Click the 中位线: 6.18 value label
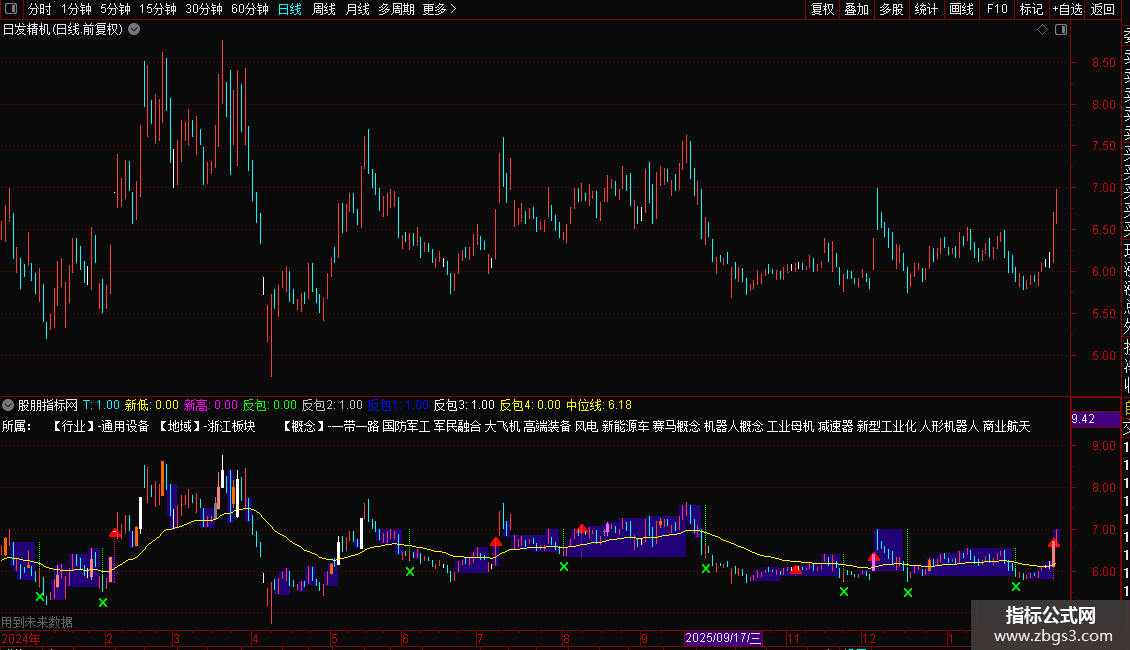The image size is (1130, 650). [599, 405]
